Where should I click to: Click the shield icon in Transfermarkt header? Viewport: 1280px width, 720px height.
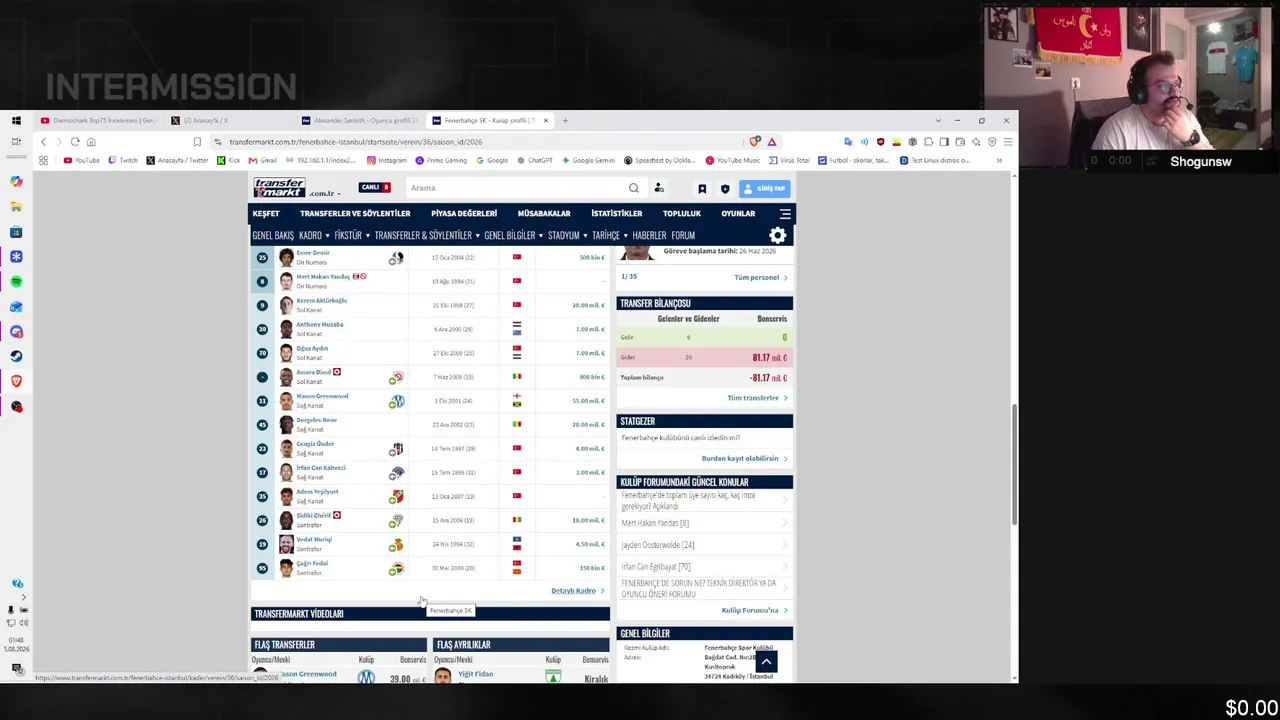[725, 188]
